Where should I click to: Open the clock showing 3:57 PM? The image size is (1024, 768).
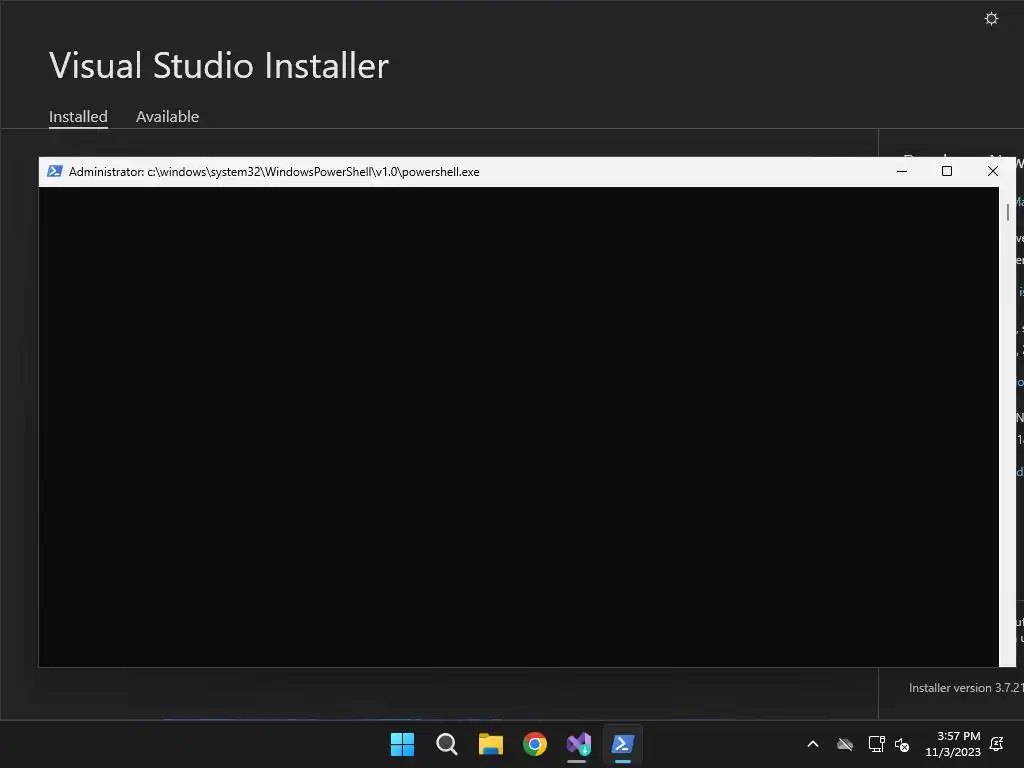click(953, 744)
